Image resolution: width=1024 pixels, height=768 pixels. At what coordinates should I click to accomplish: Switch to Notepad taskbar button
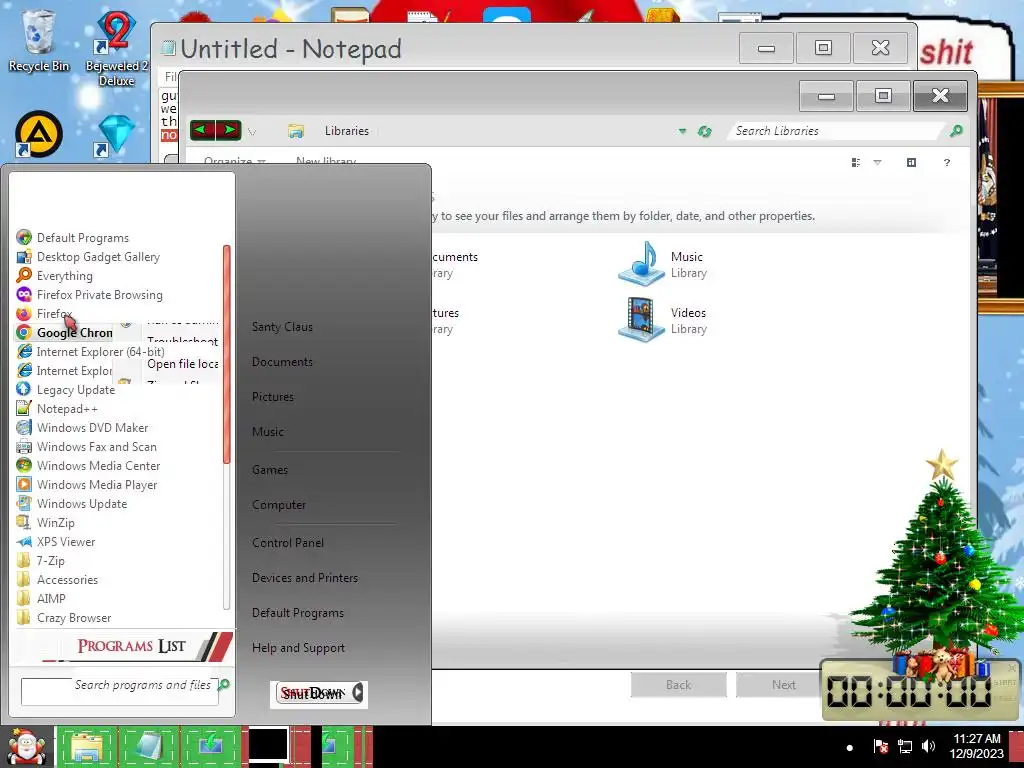[149, 746]
